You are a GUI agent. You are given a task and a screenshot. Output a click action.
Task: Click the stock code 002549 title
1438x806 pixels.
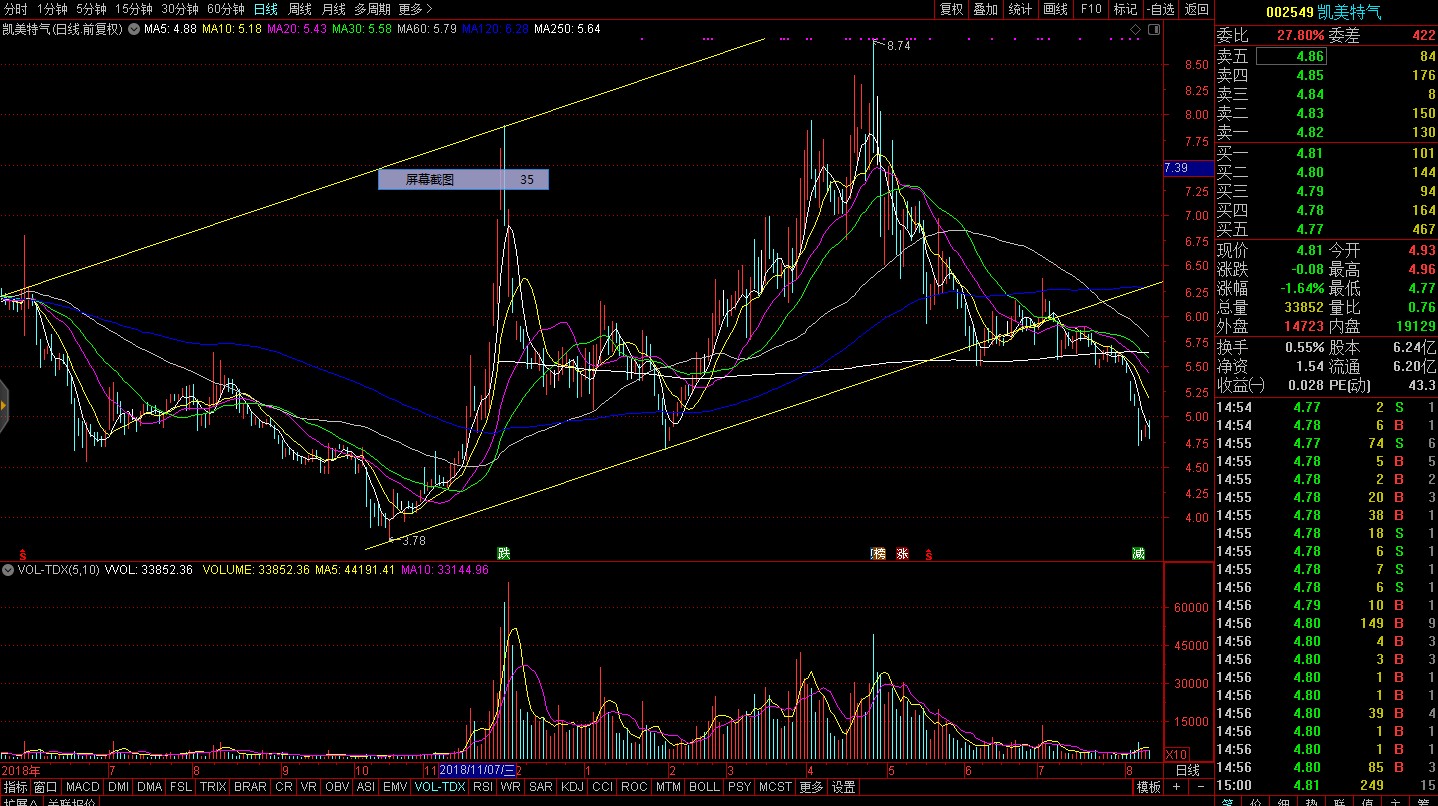pos(1290,12)
